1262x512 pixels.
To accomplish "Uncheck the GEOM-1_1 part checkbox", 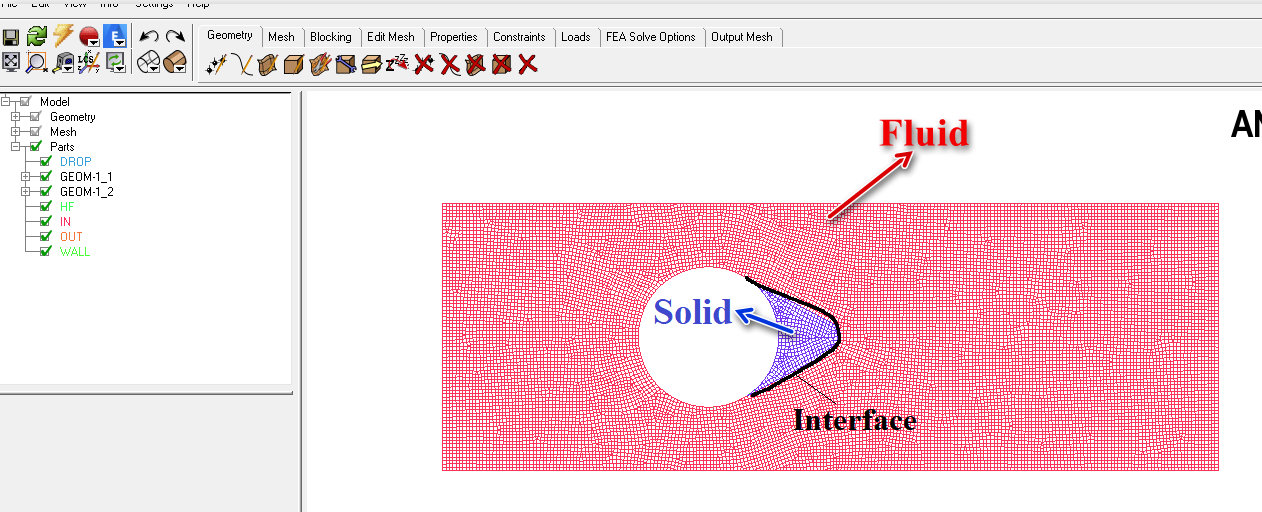I will pyautogui.click(x=45, y=177).
